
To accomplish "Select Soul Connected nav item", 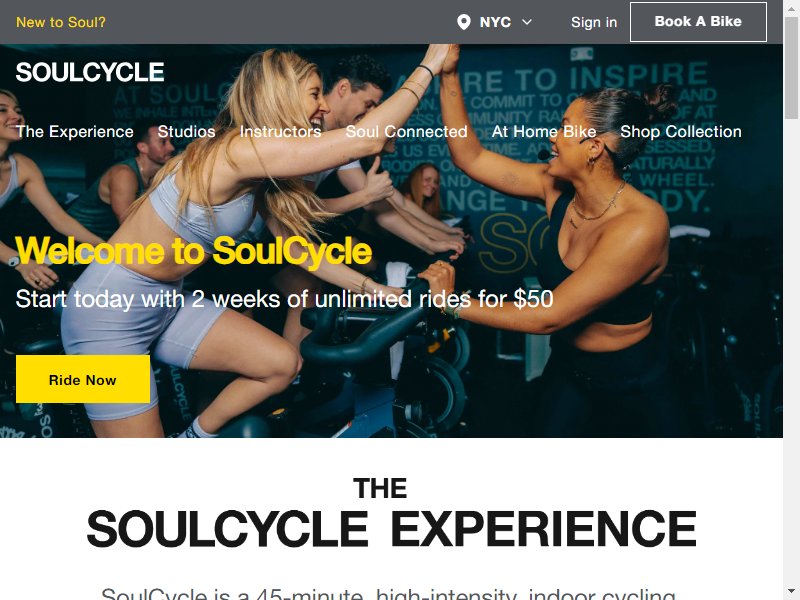I will (406, 131).
